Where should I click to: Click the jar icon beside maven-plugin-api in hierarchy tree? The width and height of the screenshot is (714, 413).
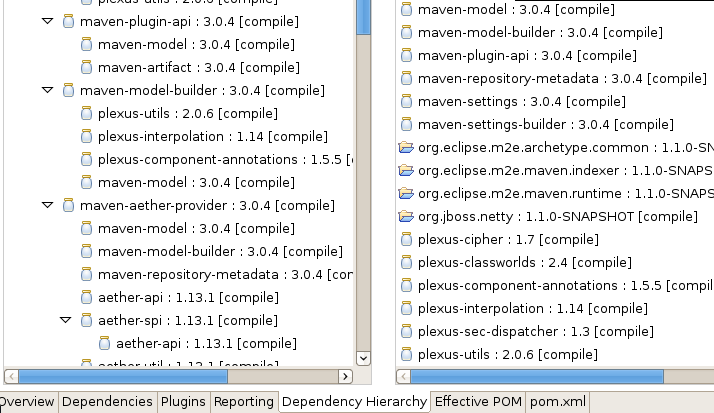tap(68, 21)
